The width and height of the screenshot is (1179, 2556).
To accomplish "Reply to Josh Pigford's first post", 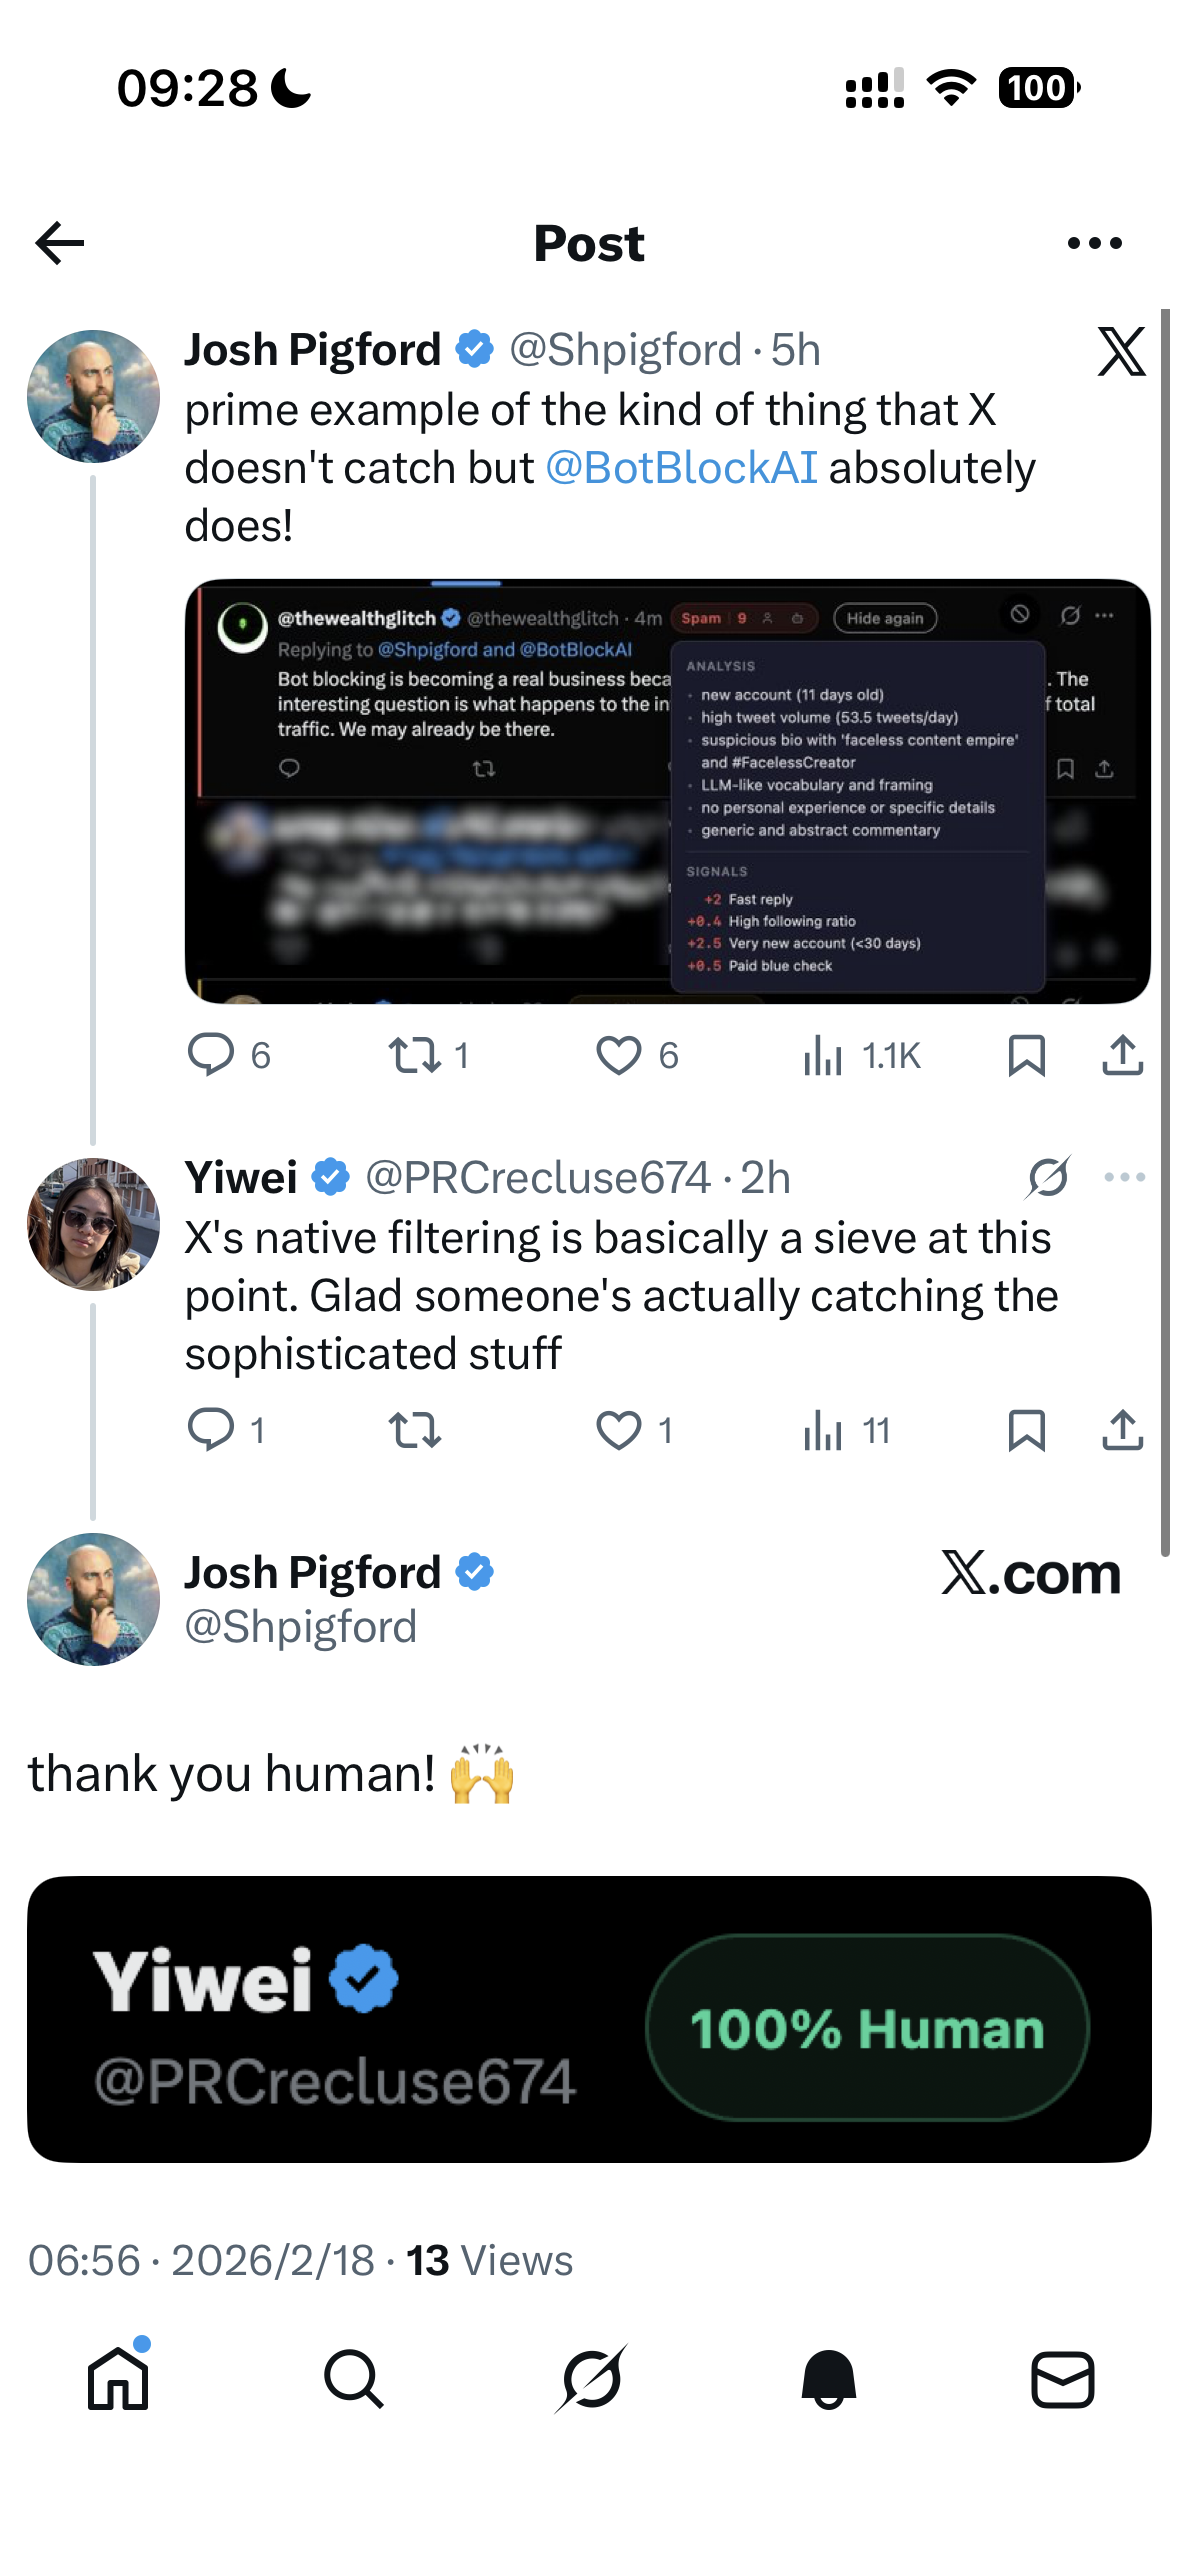I will (x=211, y=1055).
